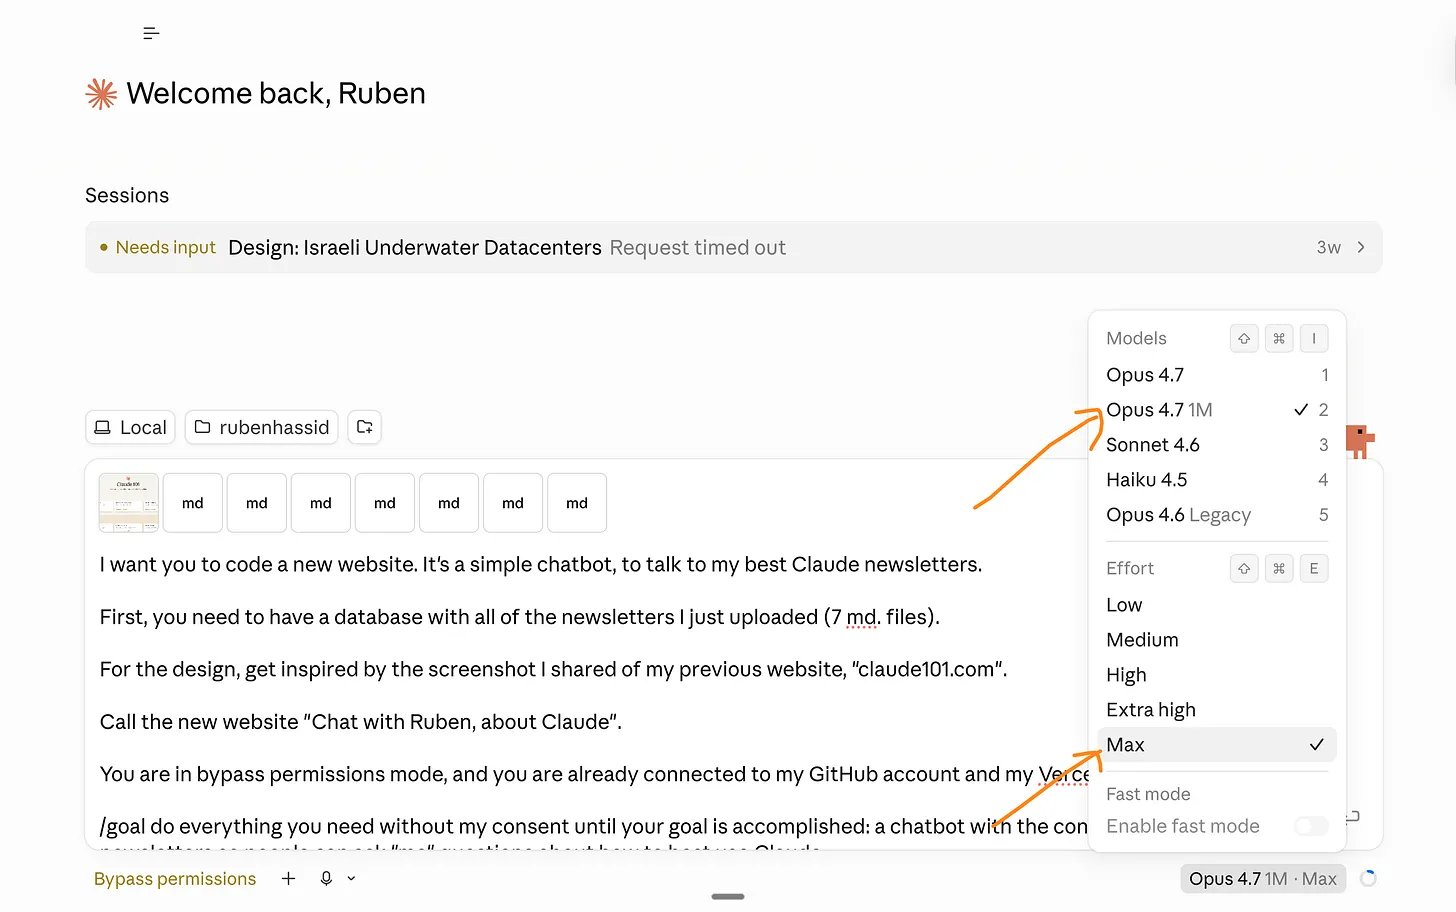1456x912 pixels.
Task: Open the Israeli Underwater Datacenters session
Action: pyautogui.click(x=733, y=247)
